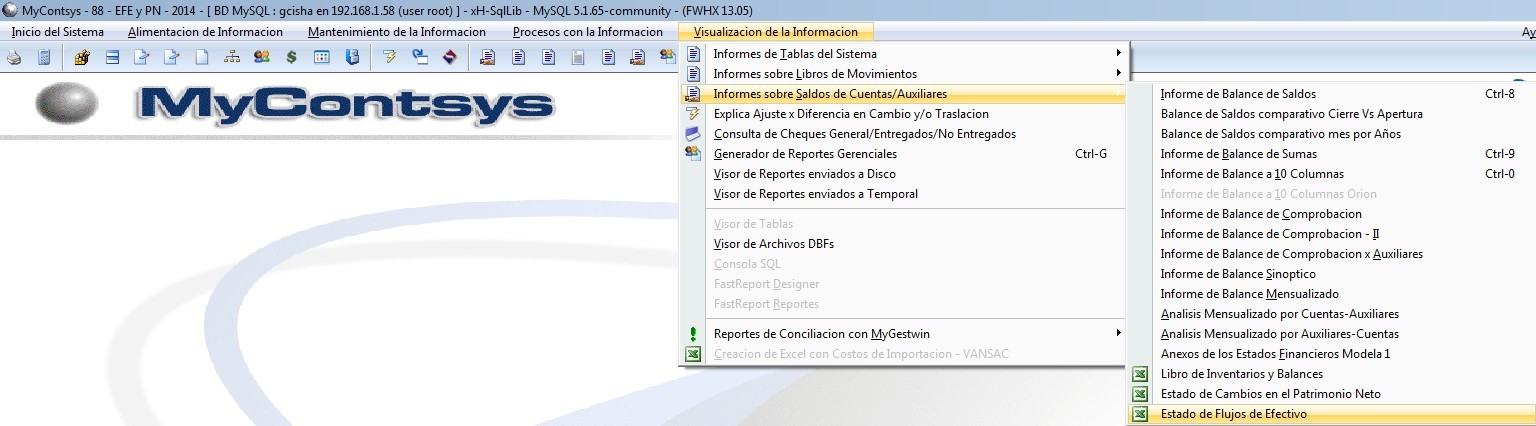Image resolution: width=1536 pixels, height=426 pixels.
Task: Select Anexos de los Estados Financieros Modela 1
Action: (1332, 354)
